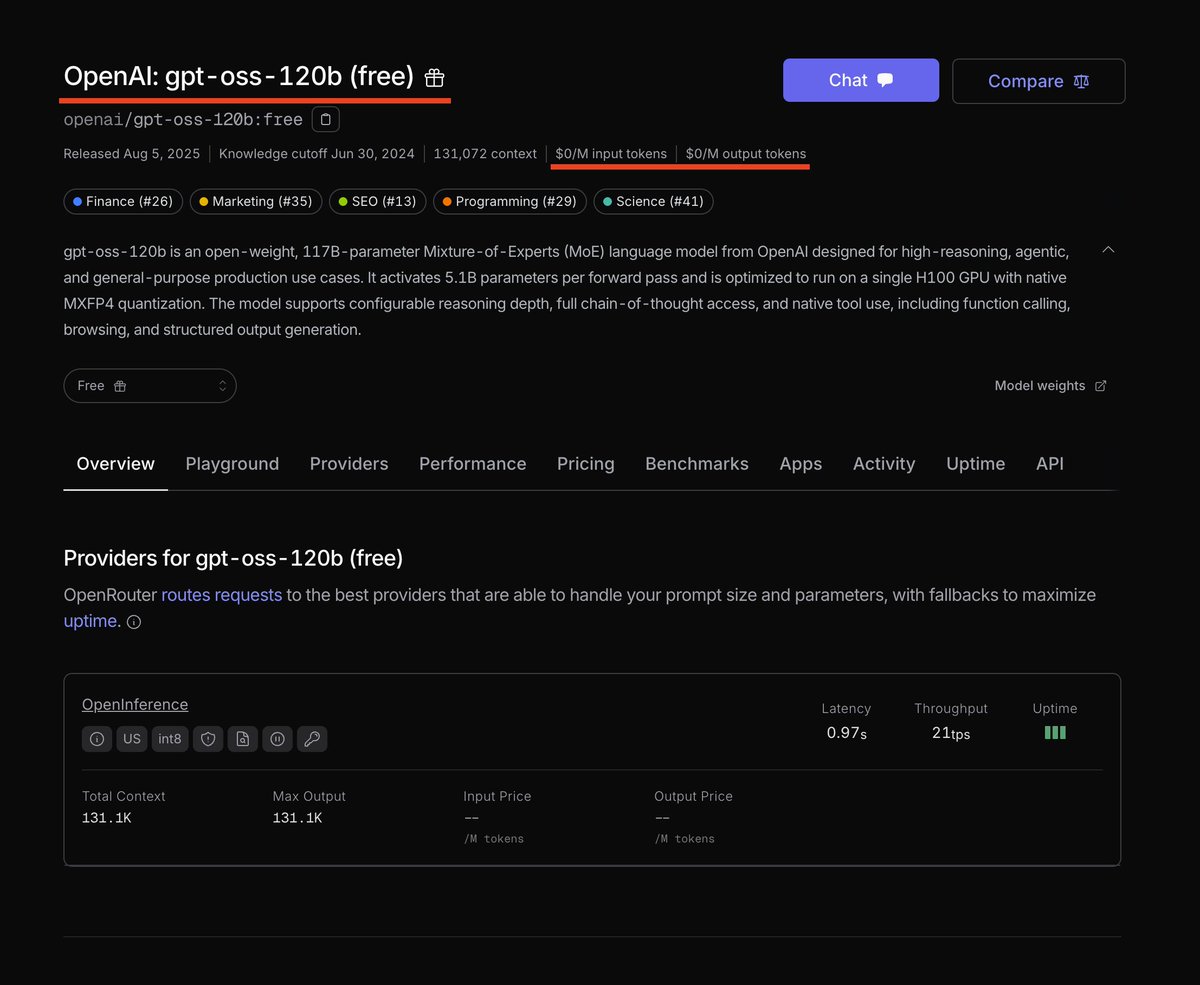
Task: Collapse the model description chevron
Action: point(1108,249)
